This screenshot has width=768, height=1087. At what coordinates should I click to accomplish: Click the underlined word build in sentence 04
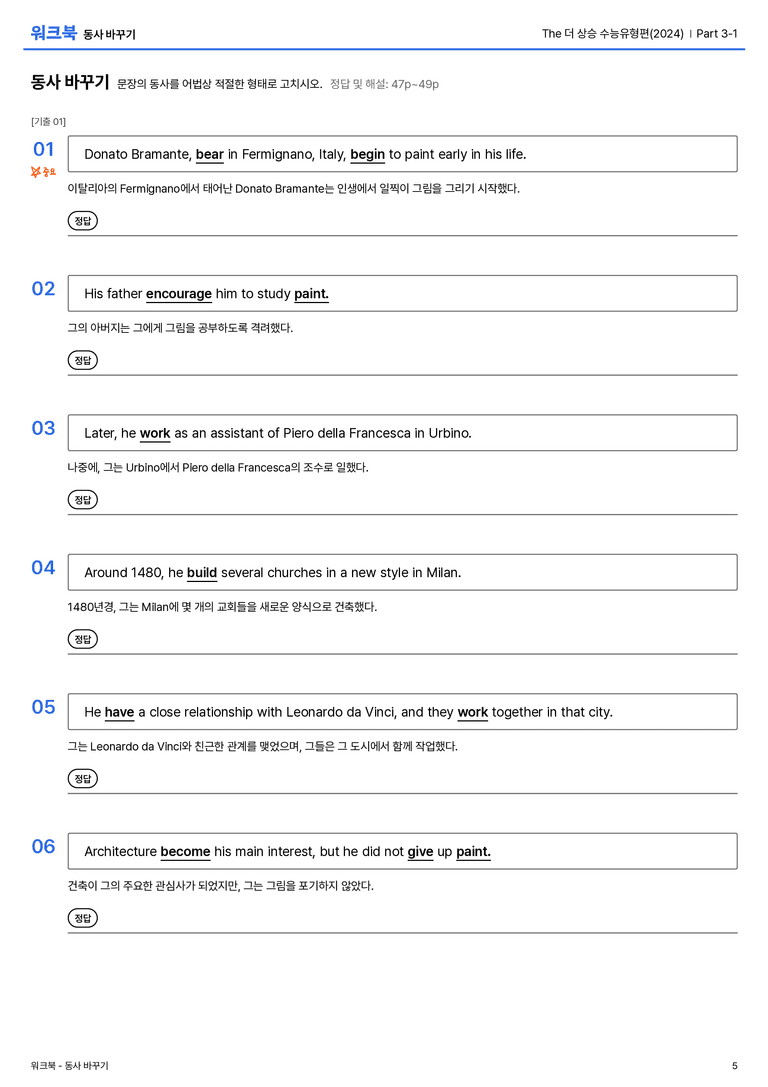point(202,573)
